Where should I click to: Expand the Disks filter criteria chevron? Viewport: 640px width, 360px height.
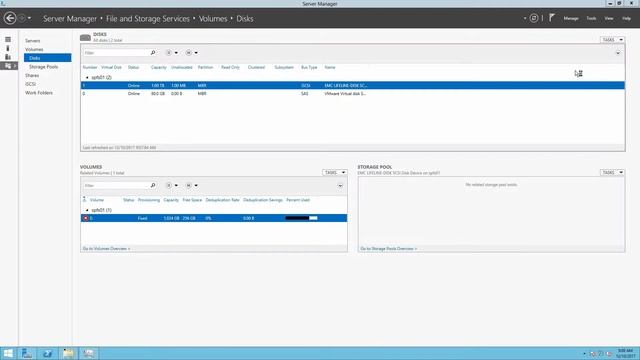(618, 53)
